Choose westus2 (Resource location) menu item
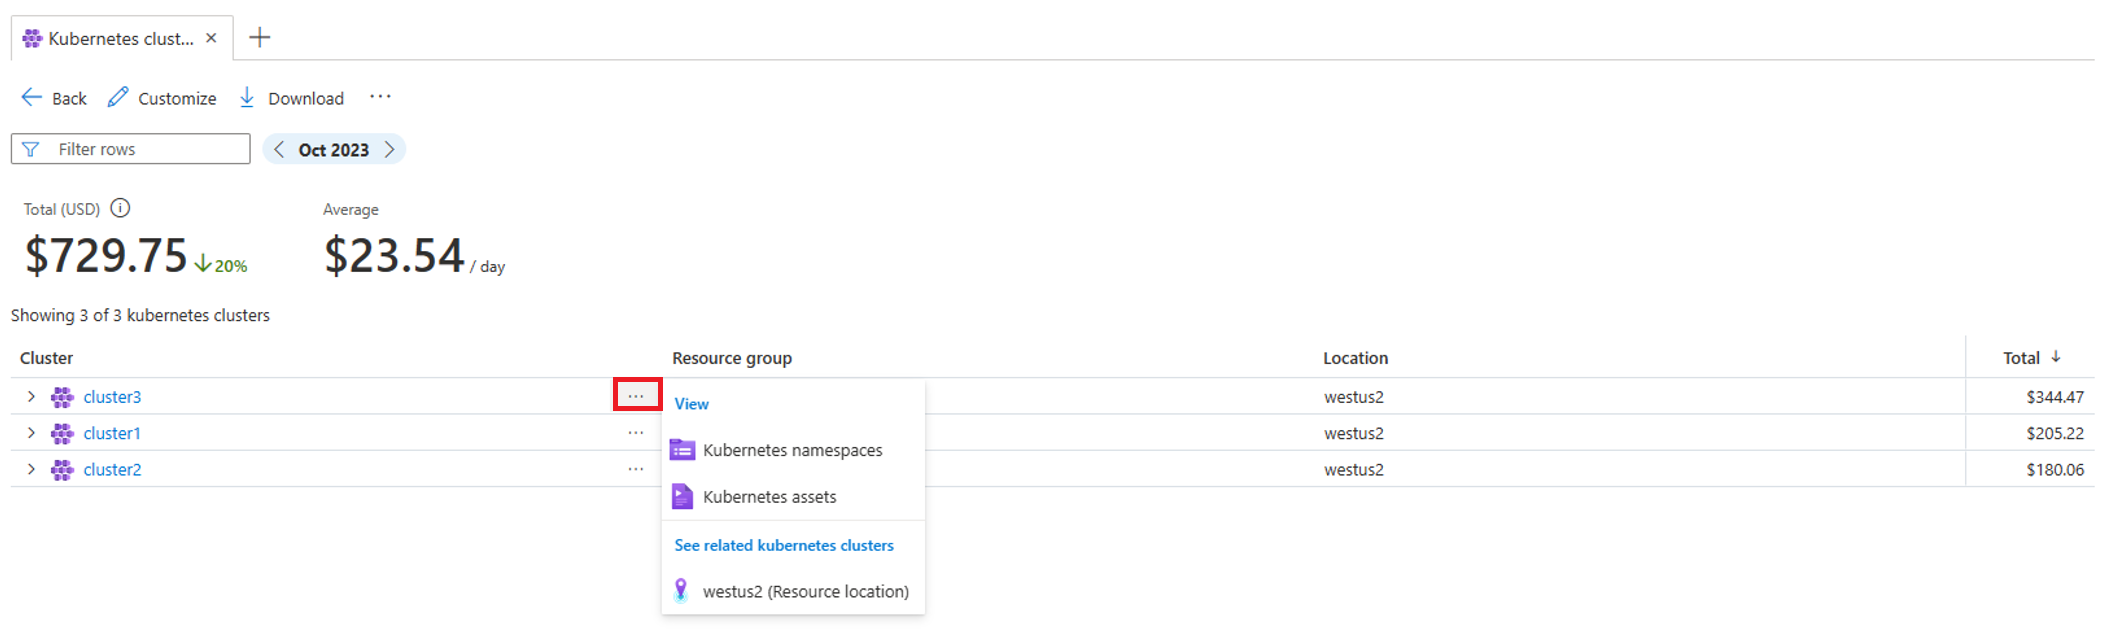 point(805,591)
